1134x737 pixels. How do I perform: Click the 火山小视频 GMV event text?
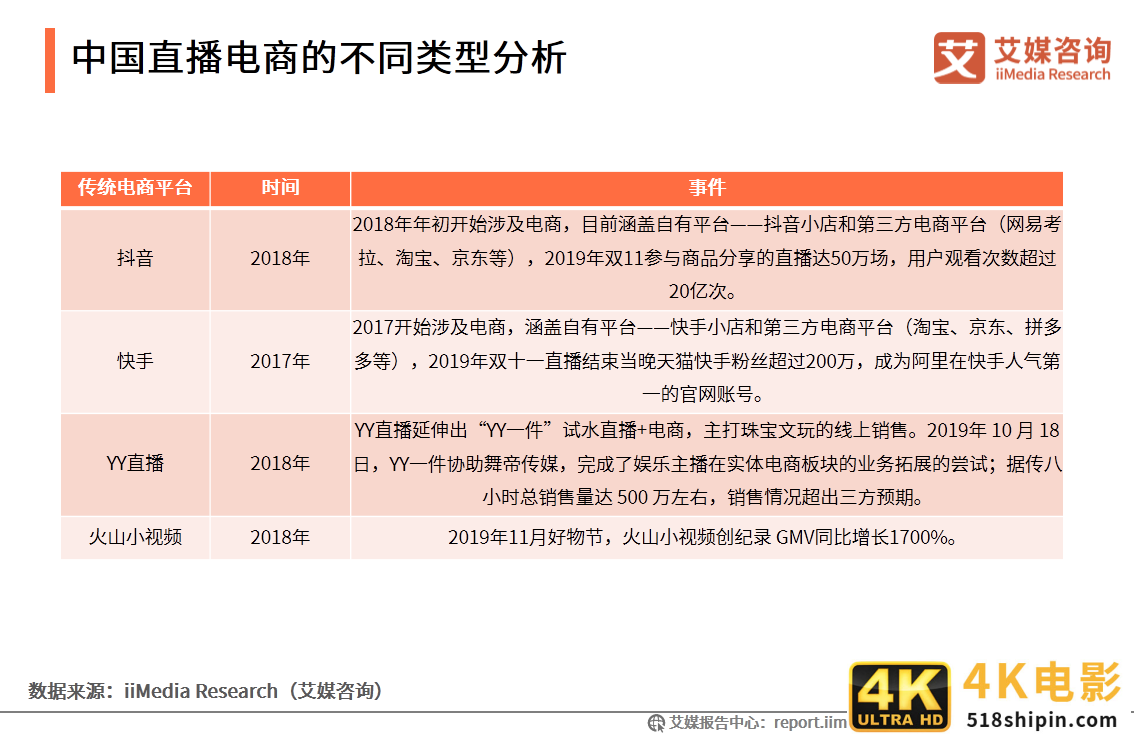pos(703,537)
